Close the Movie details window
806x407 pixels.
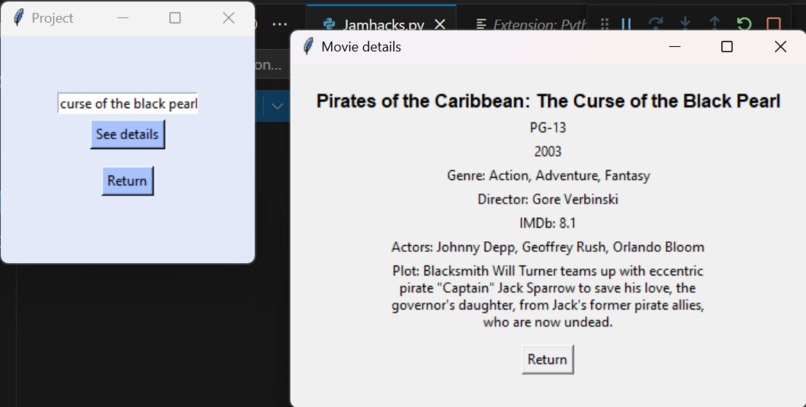[780, 47]
